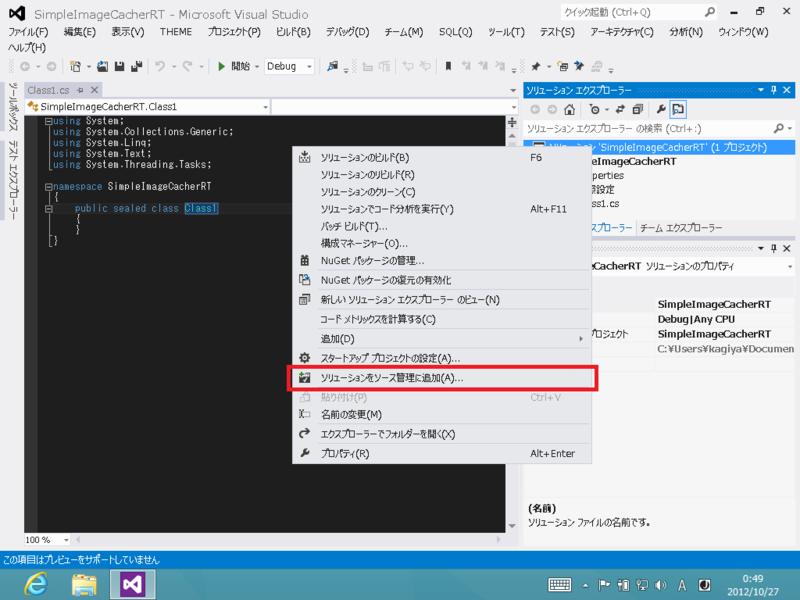Open Properties via the wrench icon

(661, 107)
